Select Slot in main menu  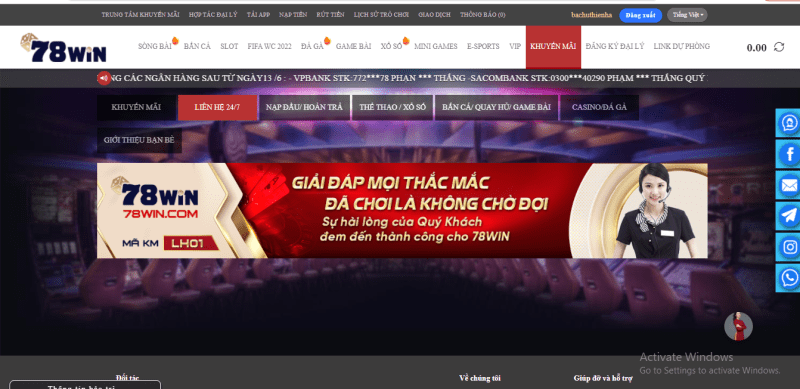tap(229, 46)
